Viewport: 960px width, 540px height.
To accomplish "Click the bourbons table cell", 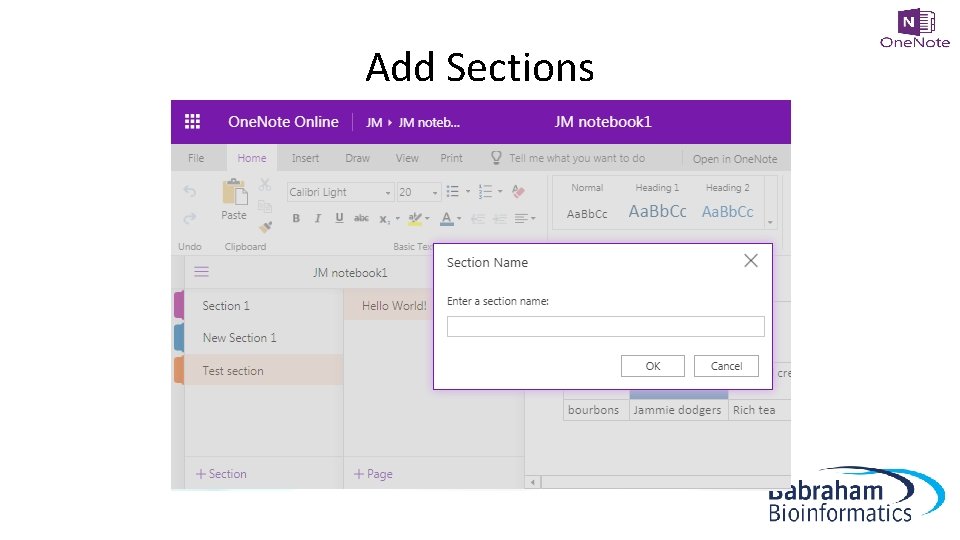I will [596, 410].
